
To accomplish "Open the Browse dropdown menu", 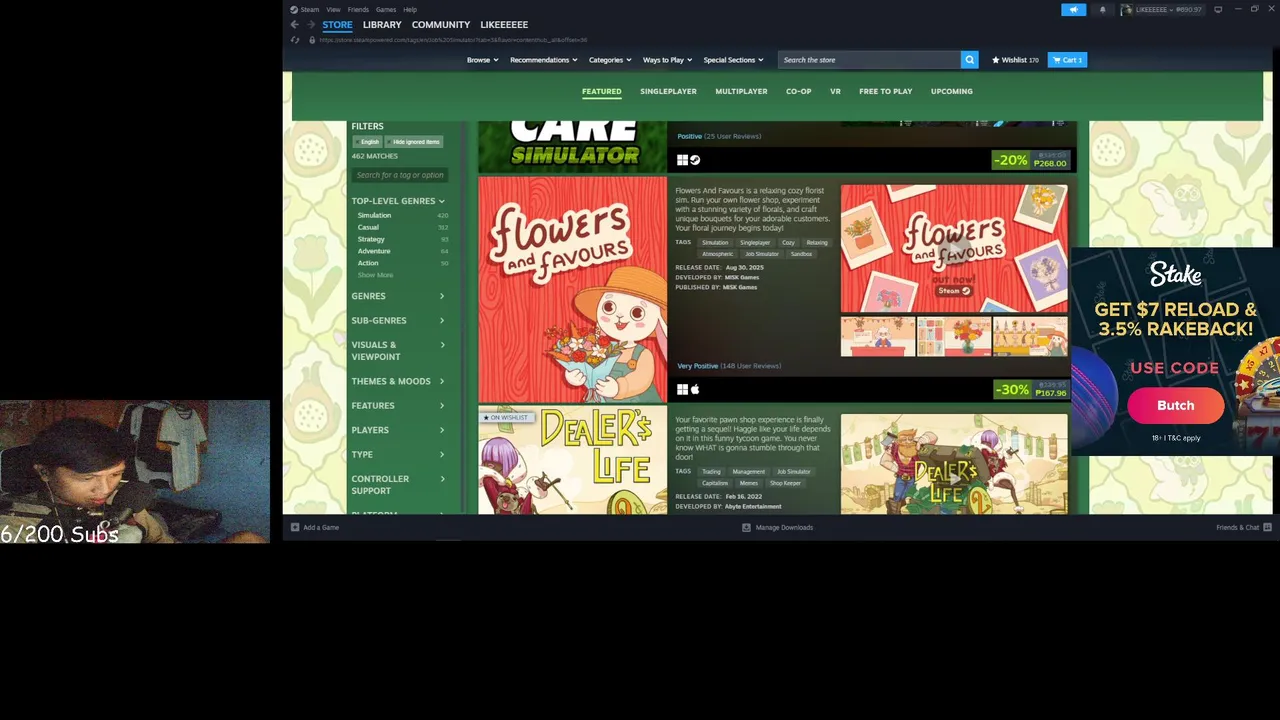I will [482, 60].
